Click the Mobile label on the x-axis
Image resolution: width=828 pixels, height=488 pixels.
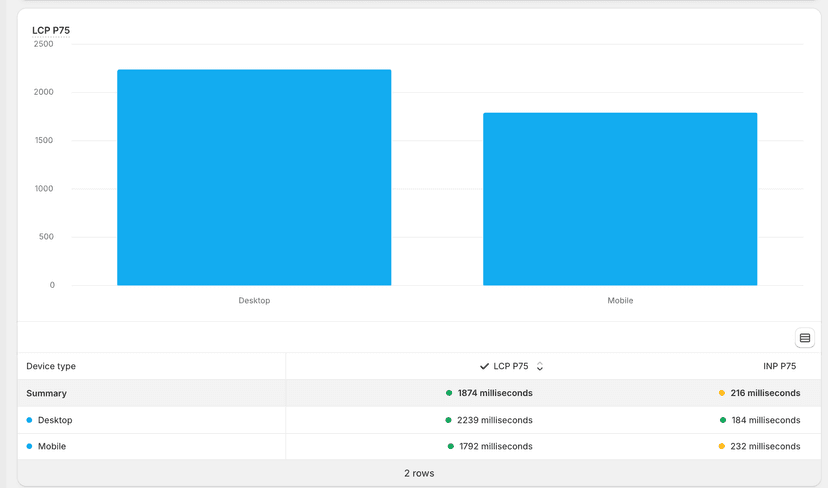620,301
